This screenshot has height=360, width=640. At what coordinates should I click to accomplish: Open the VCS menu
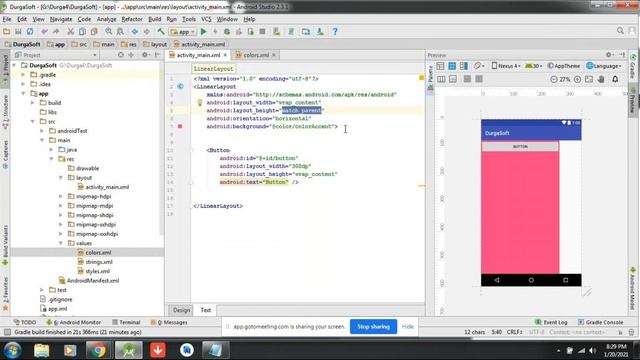206,19
